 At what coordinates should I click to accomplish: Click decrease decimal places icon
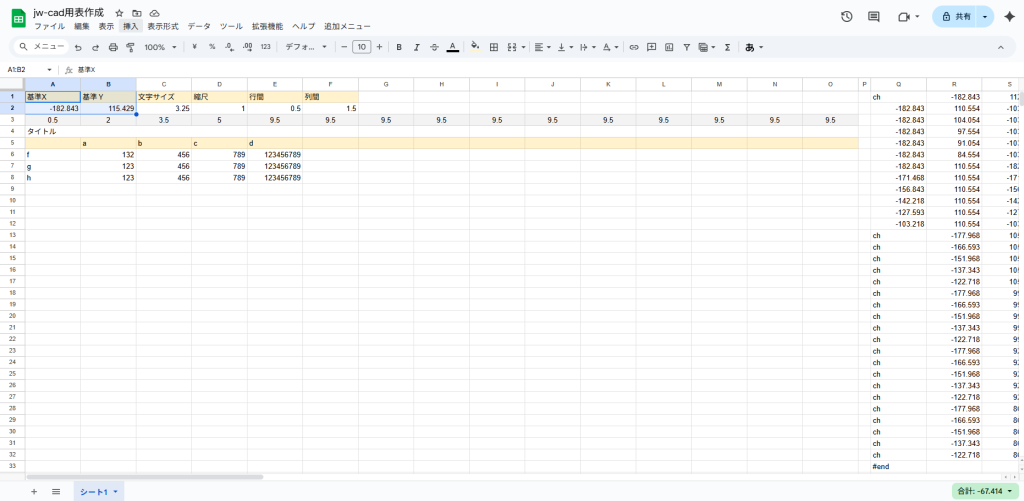tap(229, 47)
